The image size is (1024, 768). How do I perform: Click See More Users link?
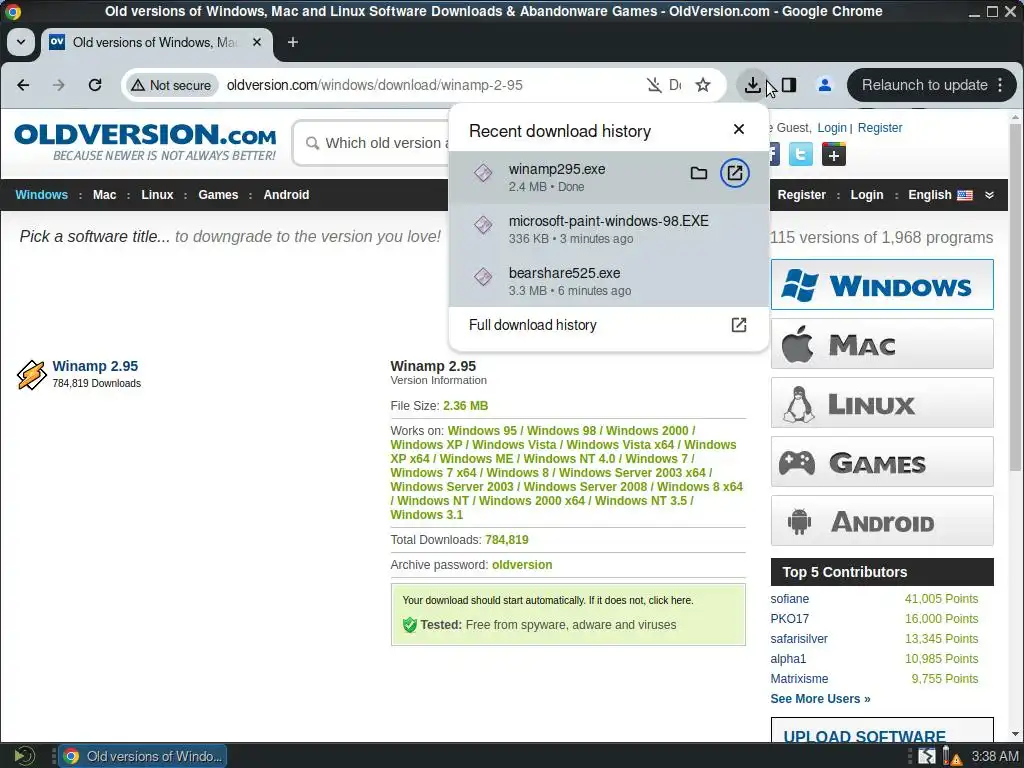(820, 699)
